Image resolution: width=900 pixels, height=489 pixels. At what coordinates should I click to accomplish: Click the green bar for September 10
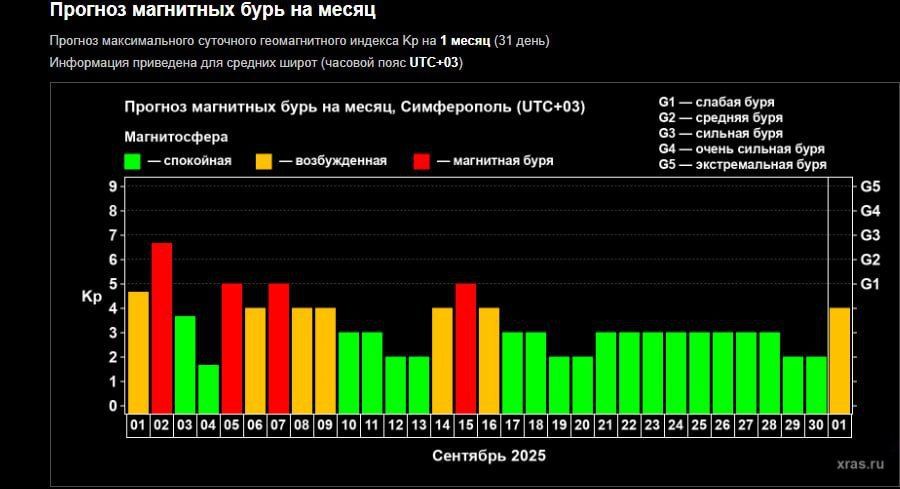(349, 372)
